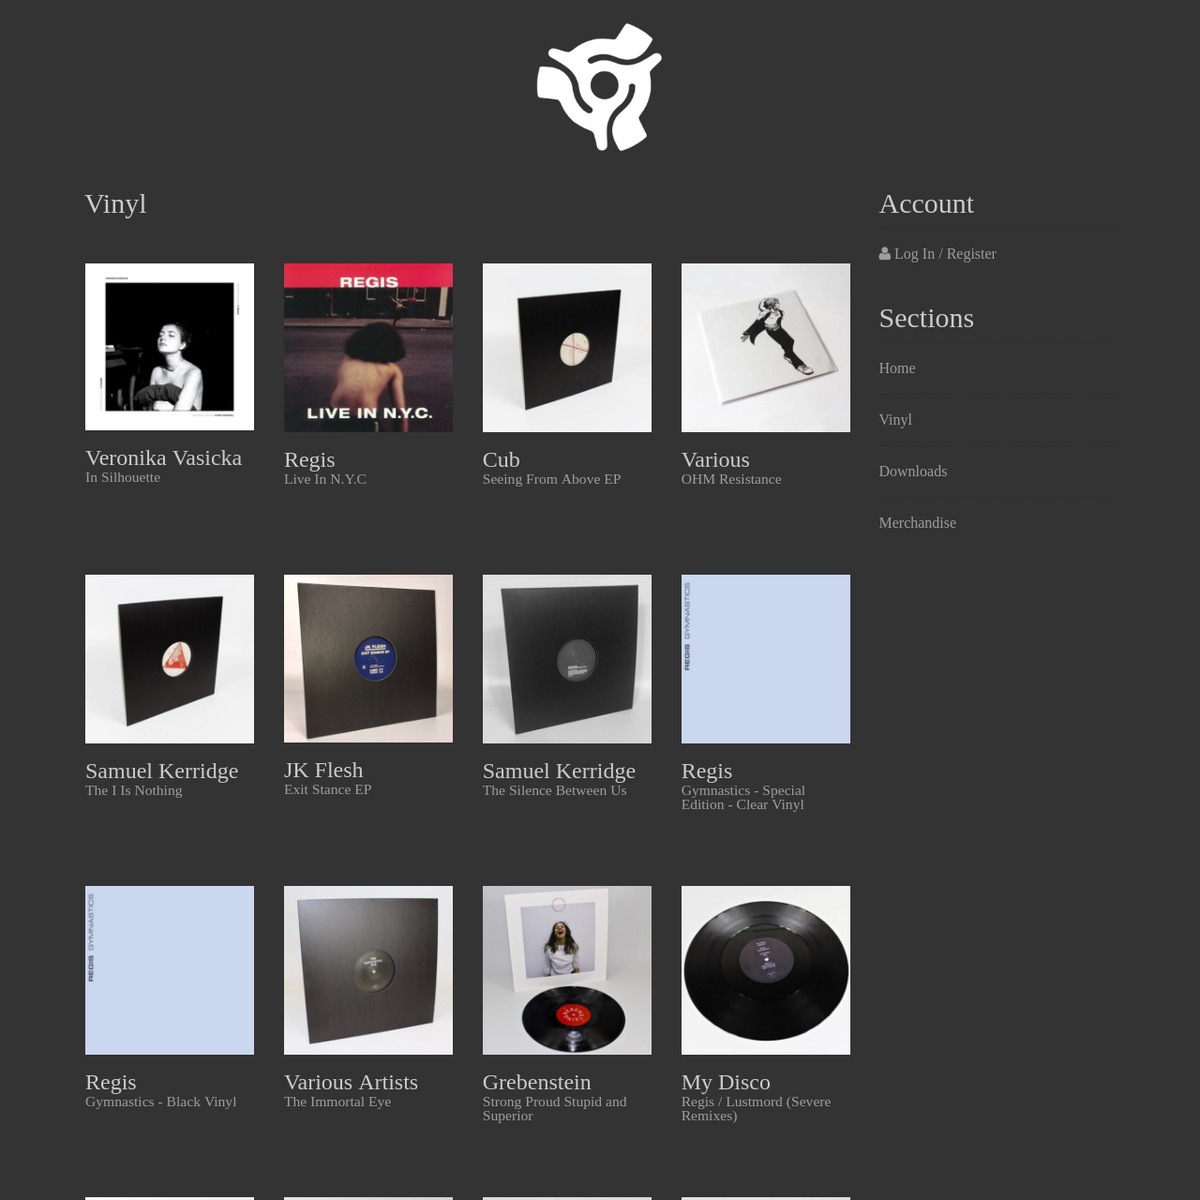Open Various OHM Resistance cover image
The width and height of the screenshot is (1200, 1200).
click(766, 348)
